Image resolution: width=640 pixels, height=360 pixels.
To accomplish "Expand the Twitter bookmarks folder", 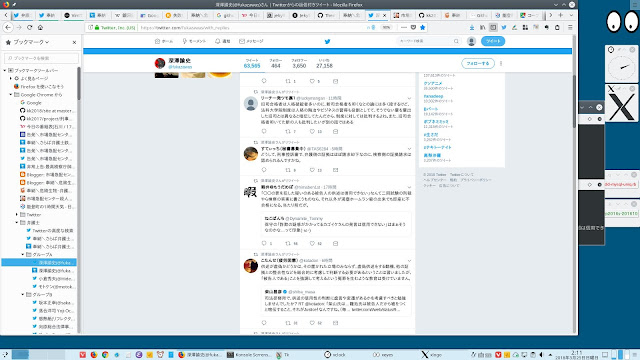I will pyautogui.click(x=17, y=215).
